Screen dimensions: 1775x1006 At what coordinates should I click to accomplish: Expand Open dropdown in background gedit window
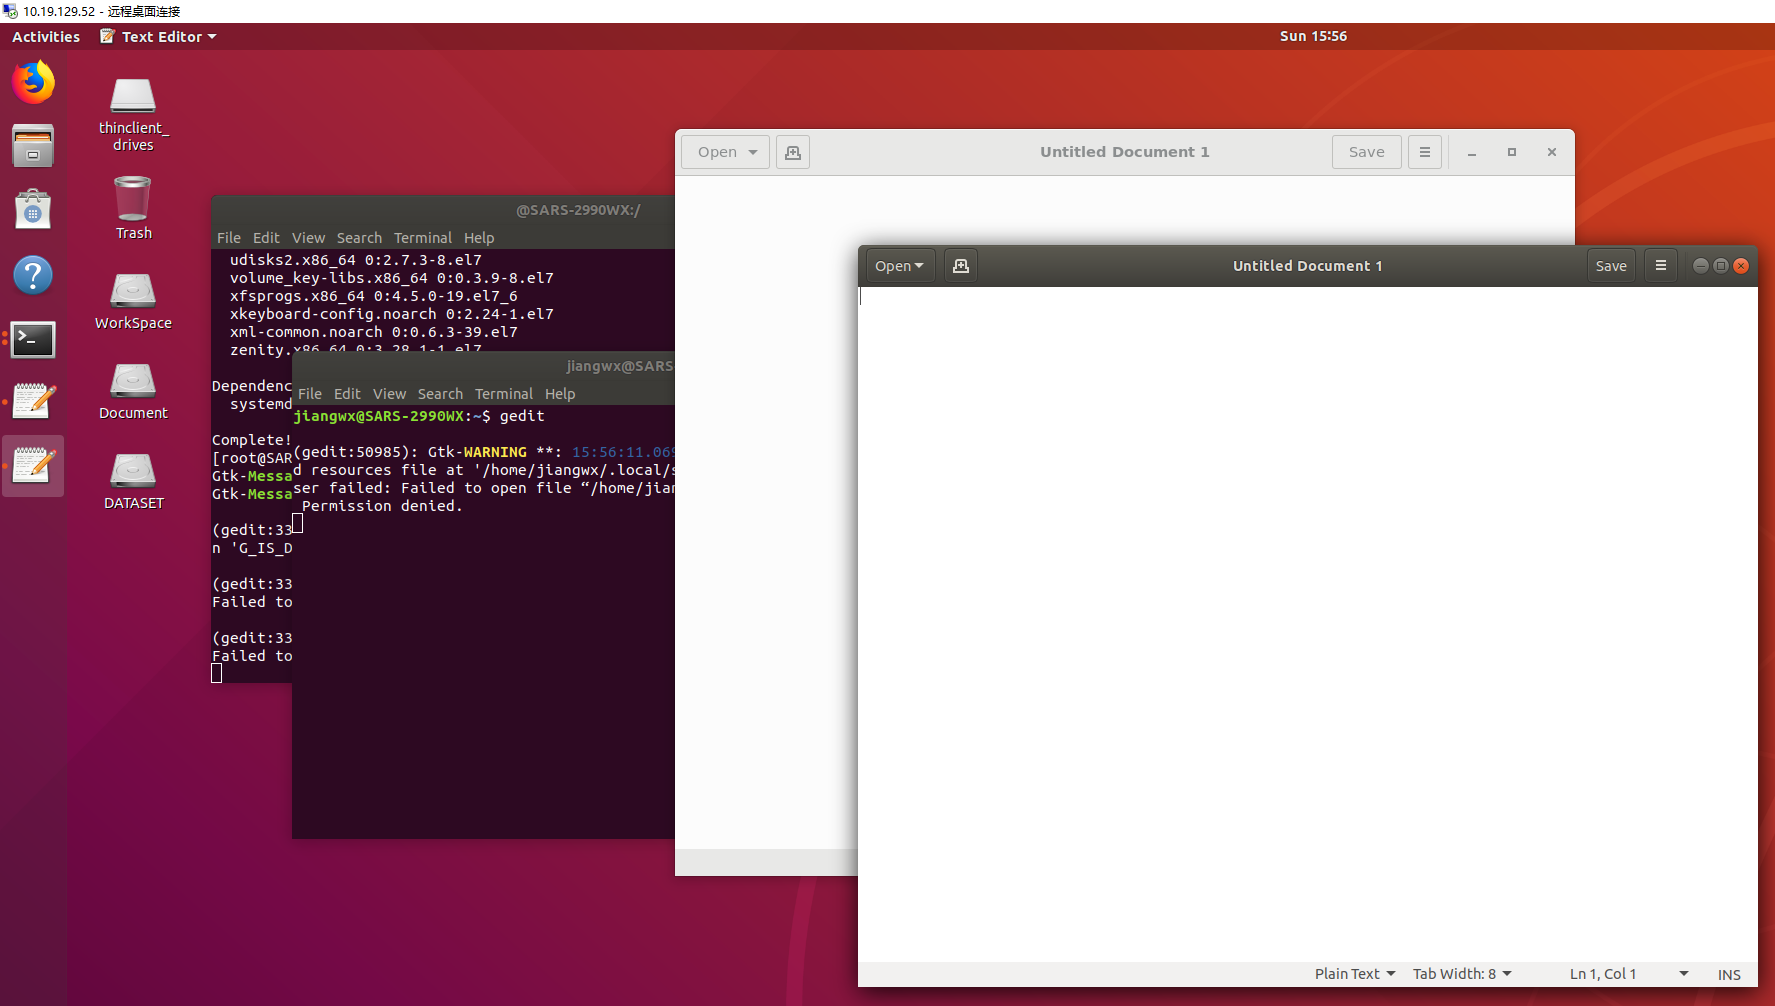click(x=726, y=152)
